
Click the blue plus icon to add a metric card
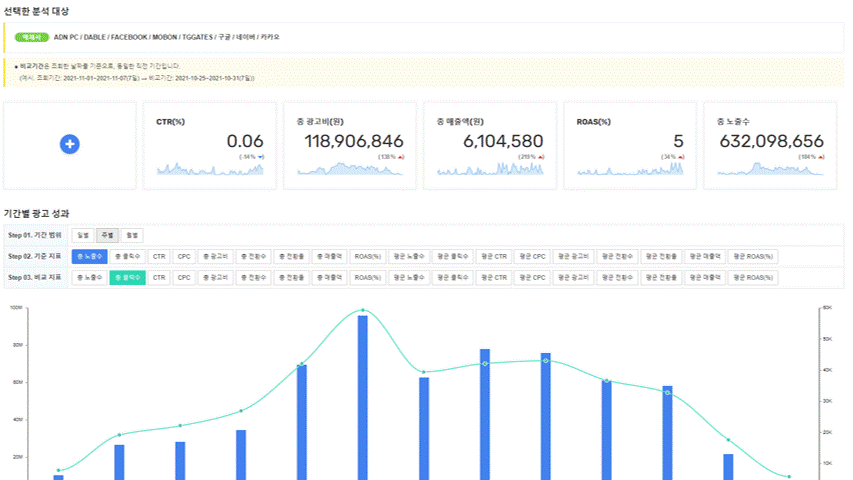[x=70, y=144]
